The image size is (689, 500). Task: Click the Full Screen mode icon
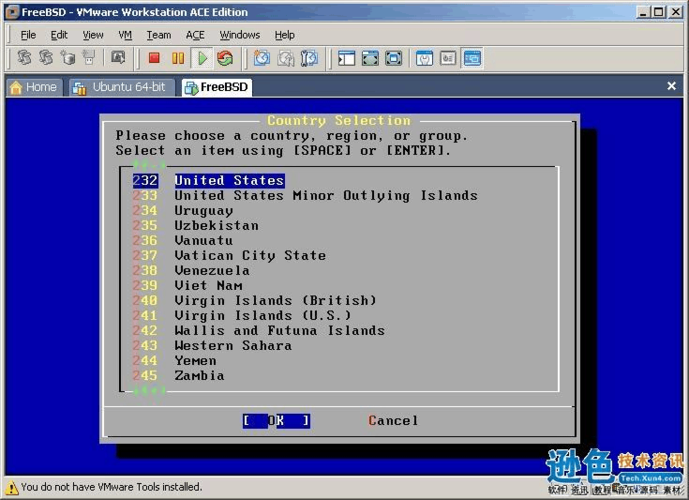point(370,58)
